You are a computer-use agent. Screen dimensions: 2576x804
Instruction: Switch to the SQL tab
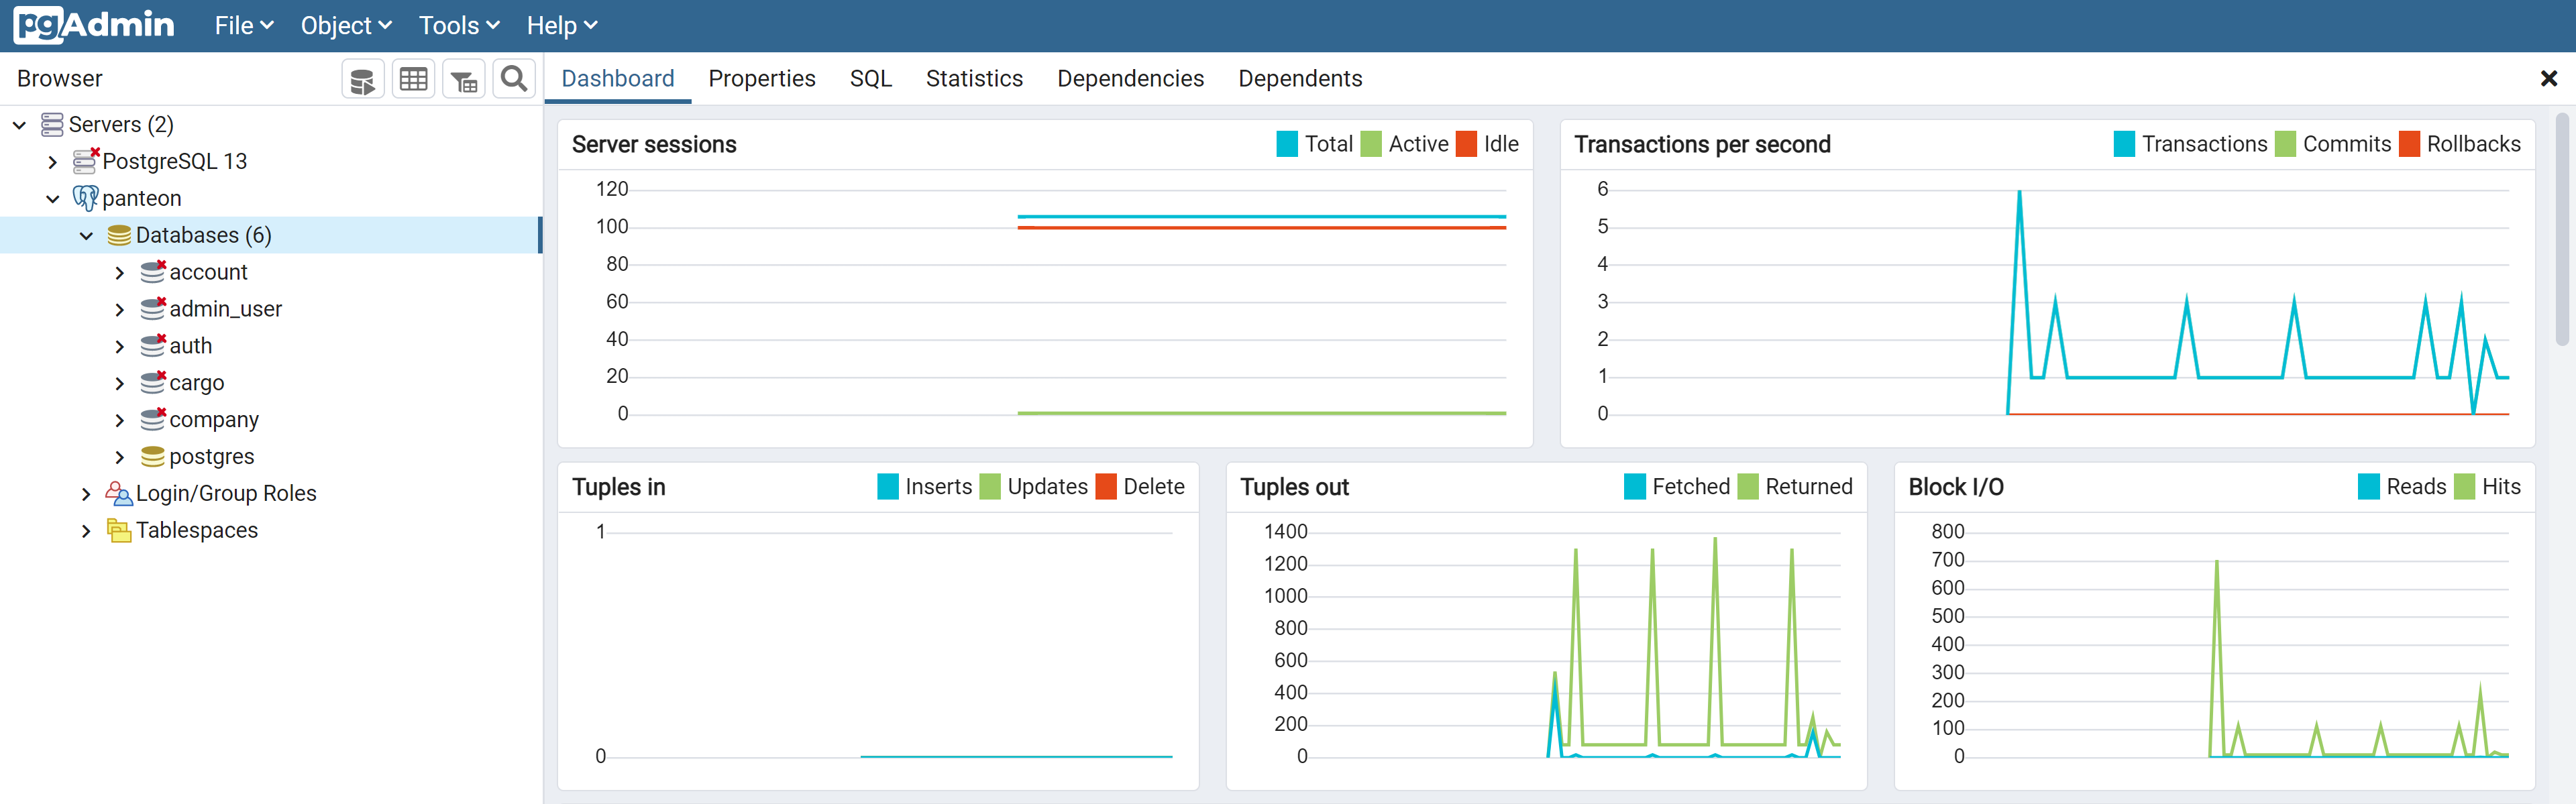pyautogui.click(x=870, y=79)
